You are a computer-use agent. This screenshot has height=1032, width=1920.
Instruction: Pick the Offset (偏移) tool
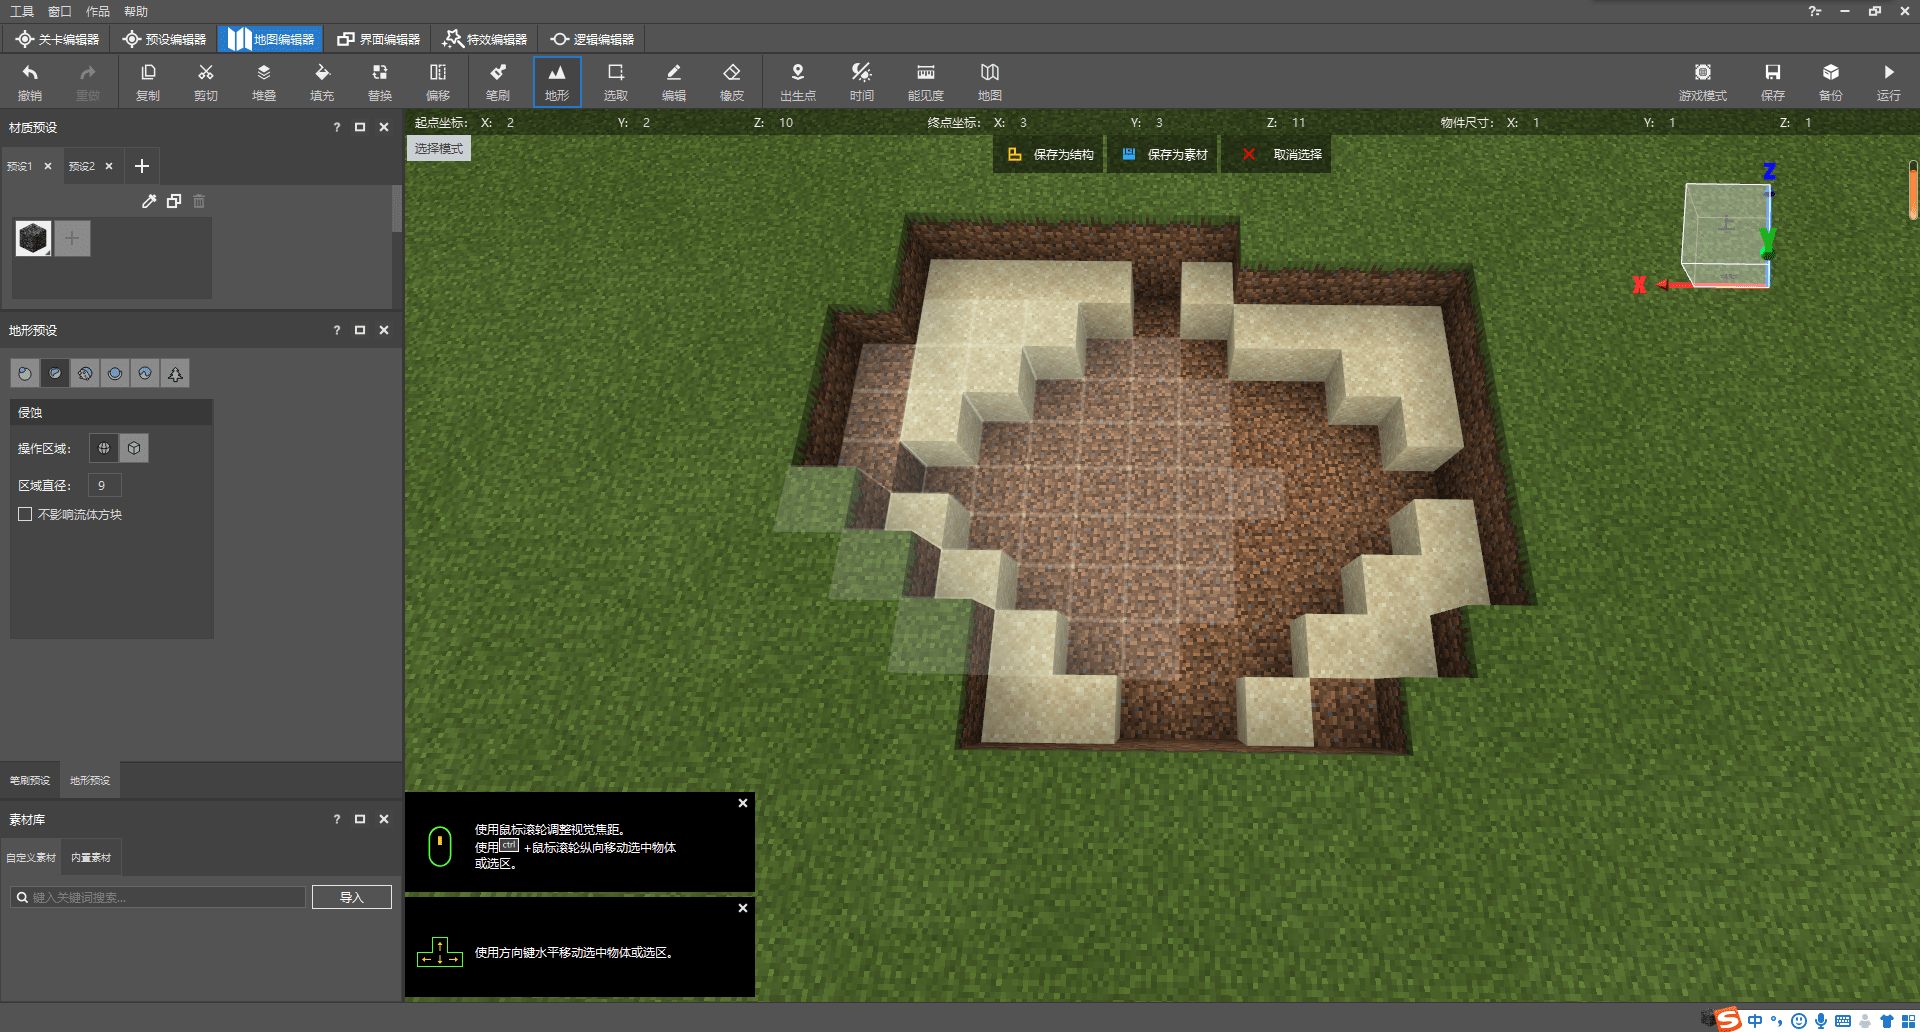pos(438,82)
